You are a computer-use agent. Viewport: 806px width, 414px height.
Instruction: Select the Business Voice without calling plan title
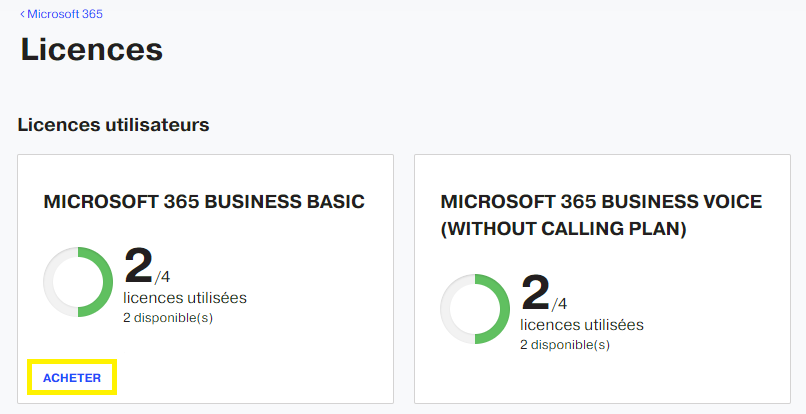coord(601,215)
